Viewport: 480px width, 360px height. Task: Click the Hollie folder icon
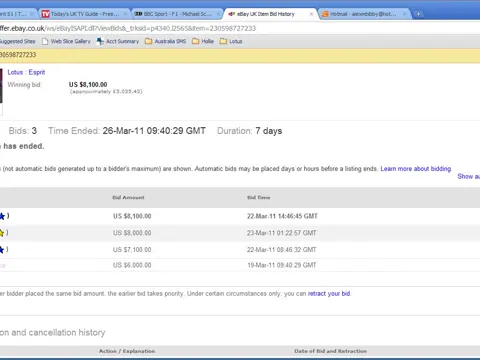(x=196, y=41)
